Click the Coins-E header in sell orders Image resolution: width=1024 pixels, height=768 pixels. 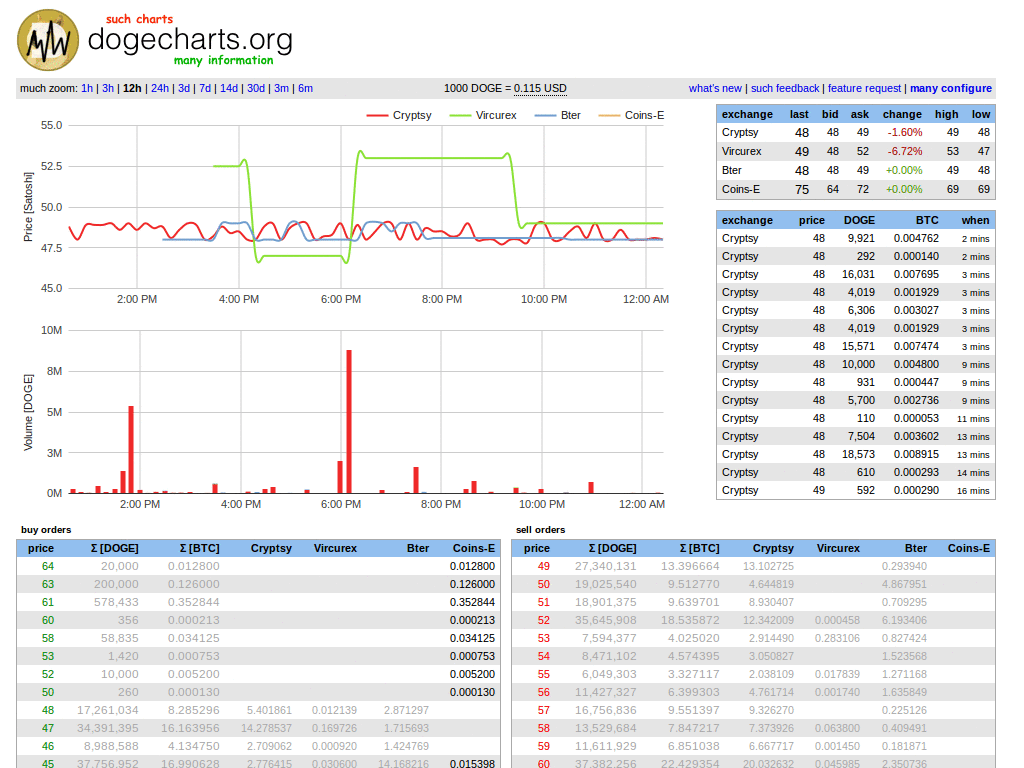click(968, 549)
